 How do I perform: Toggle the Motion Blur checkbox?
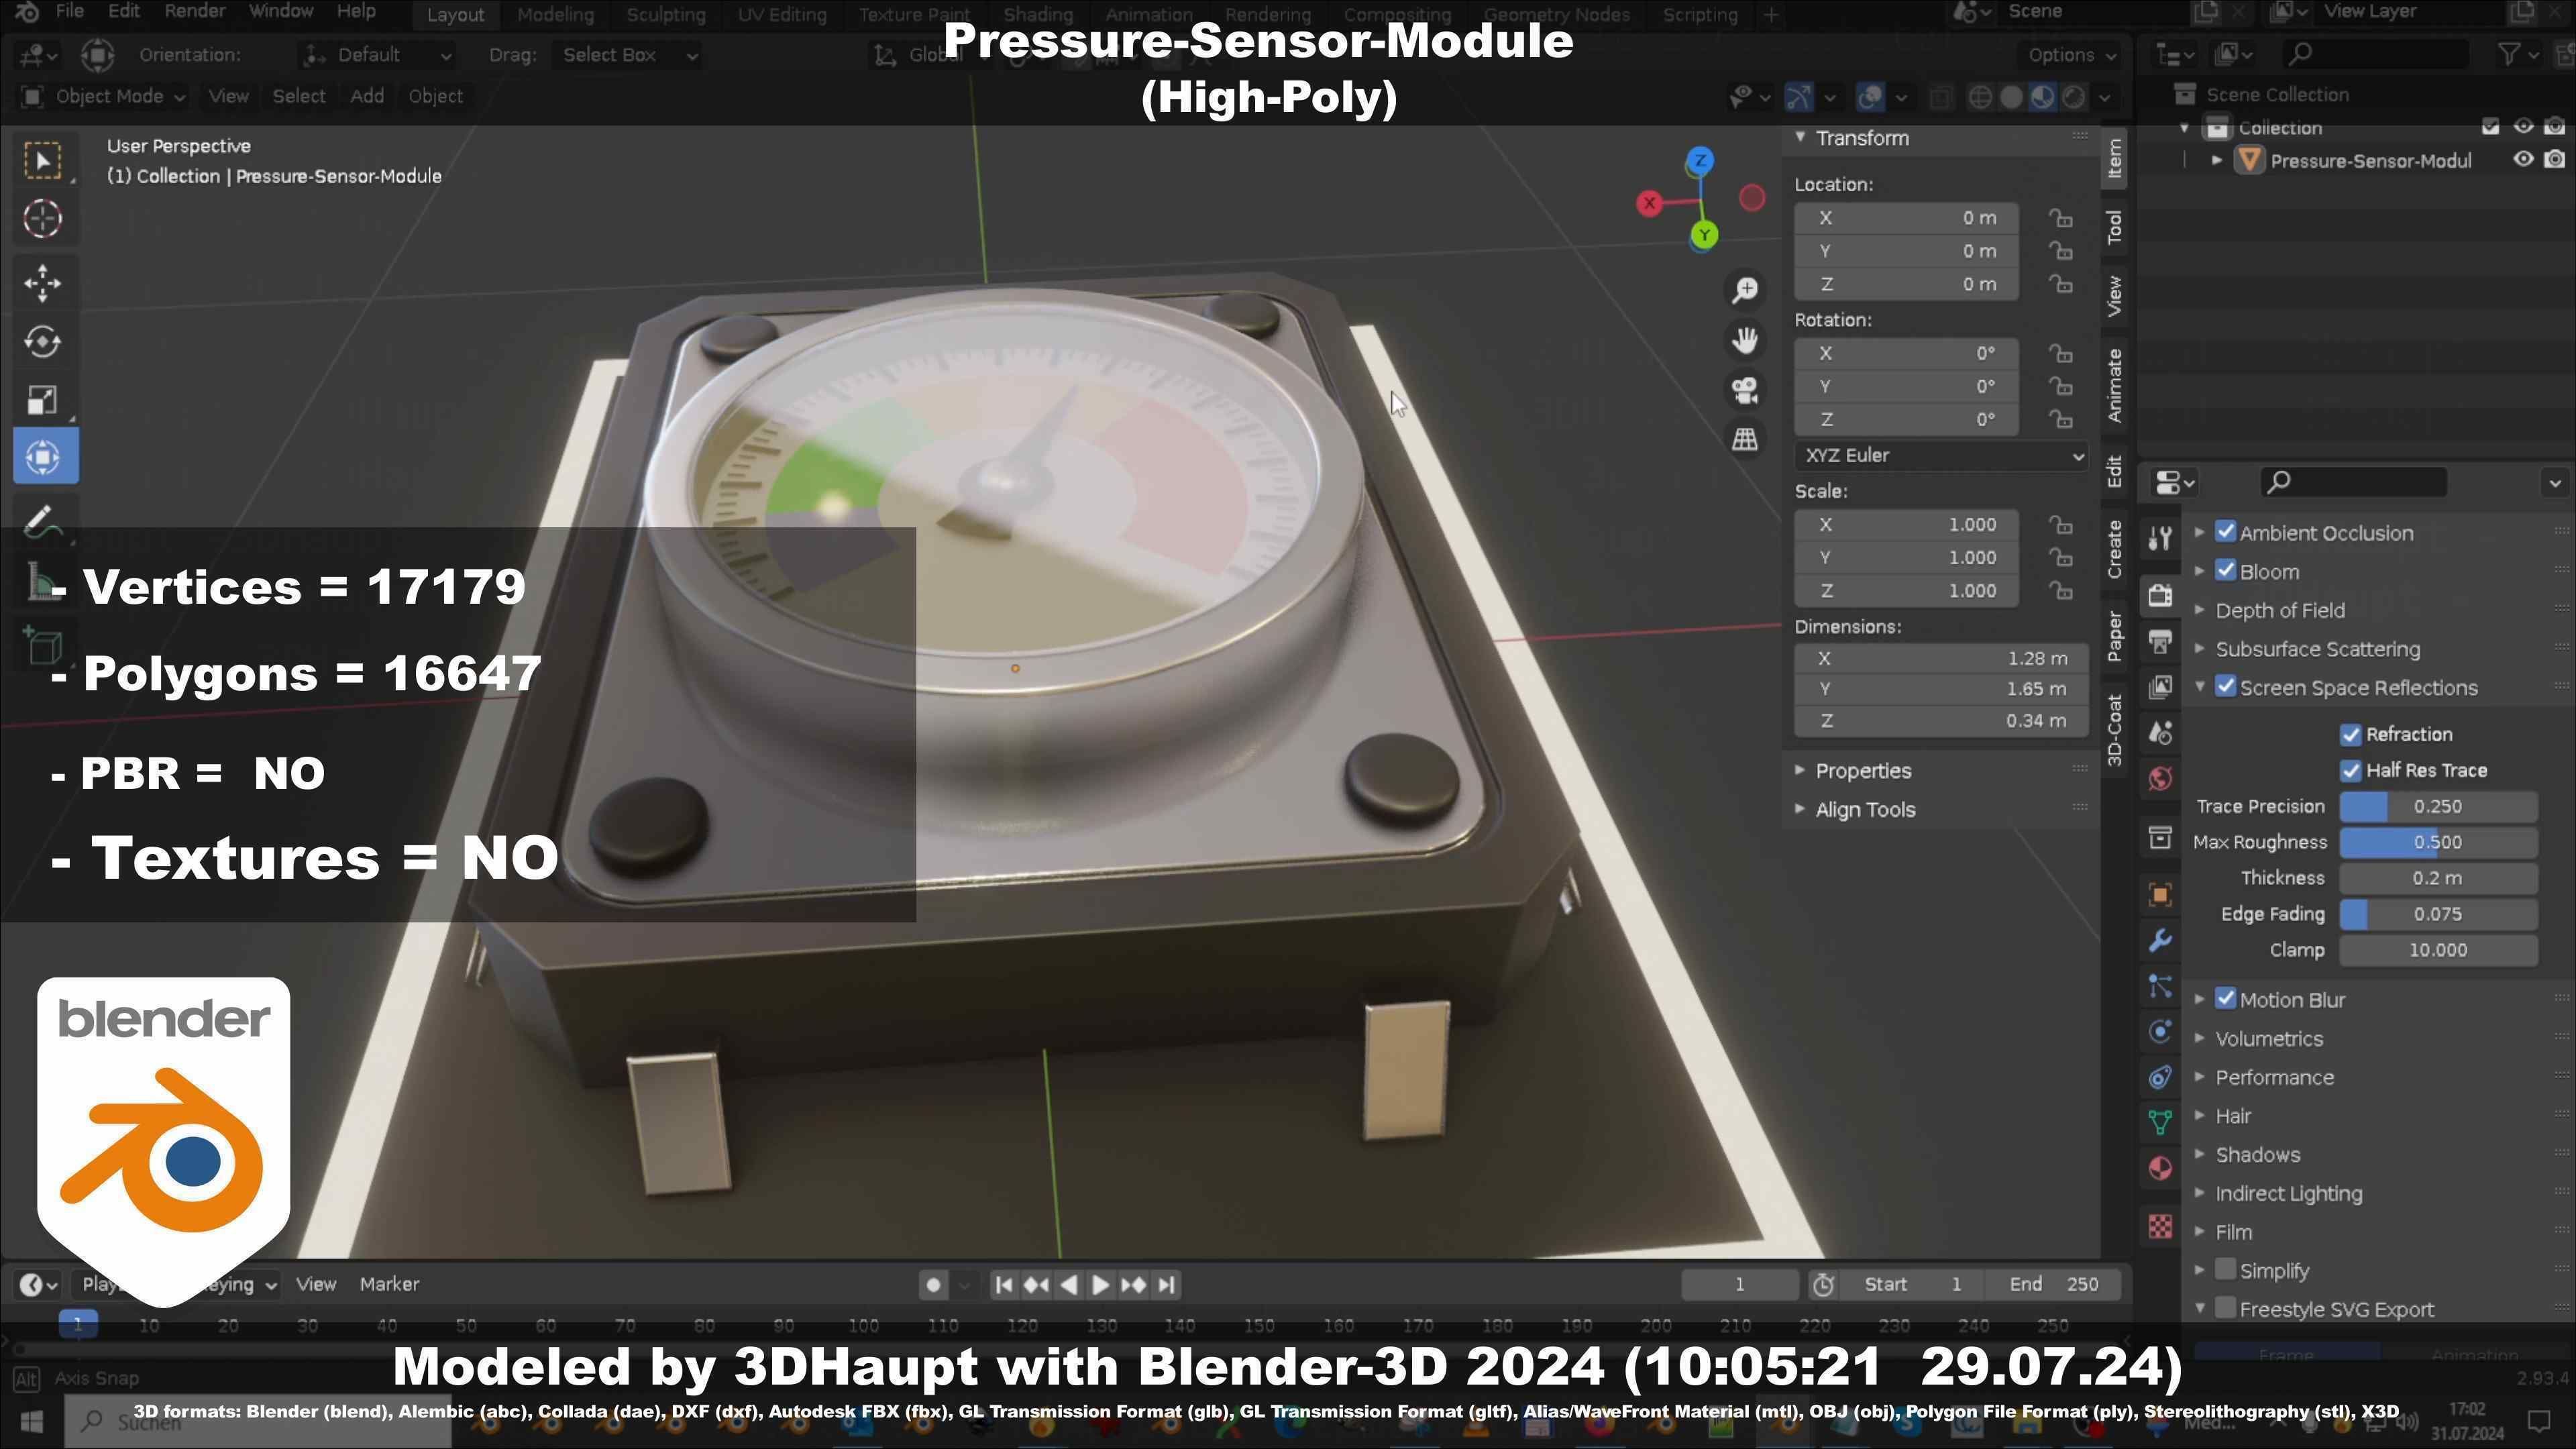2226,999
